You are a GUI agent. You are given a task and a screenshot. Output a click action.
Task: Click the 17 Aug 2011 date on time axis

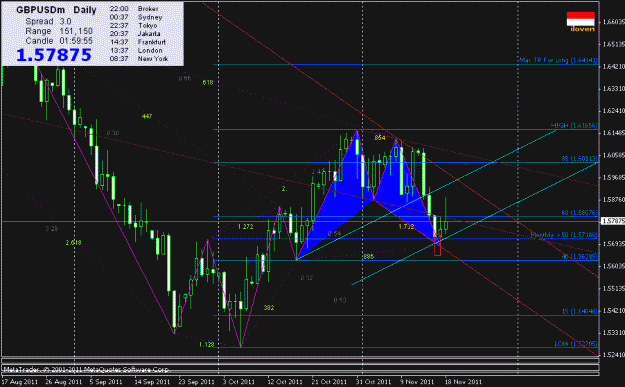(20, 382)
